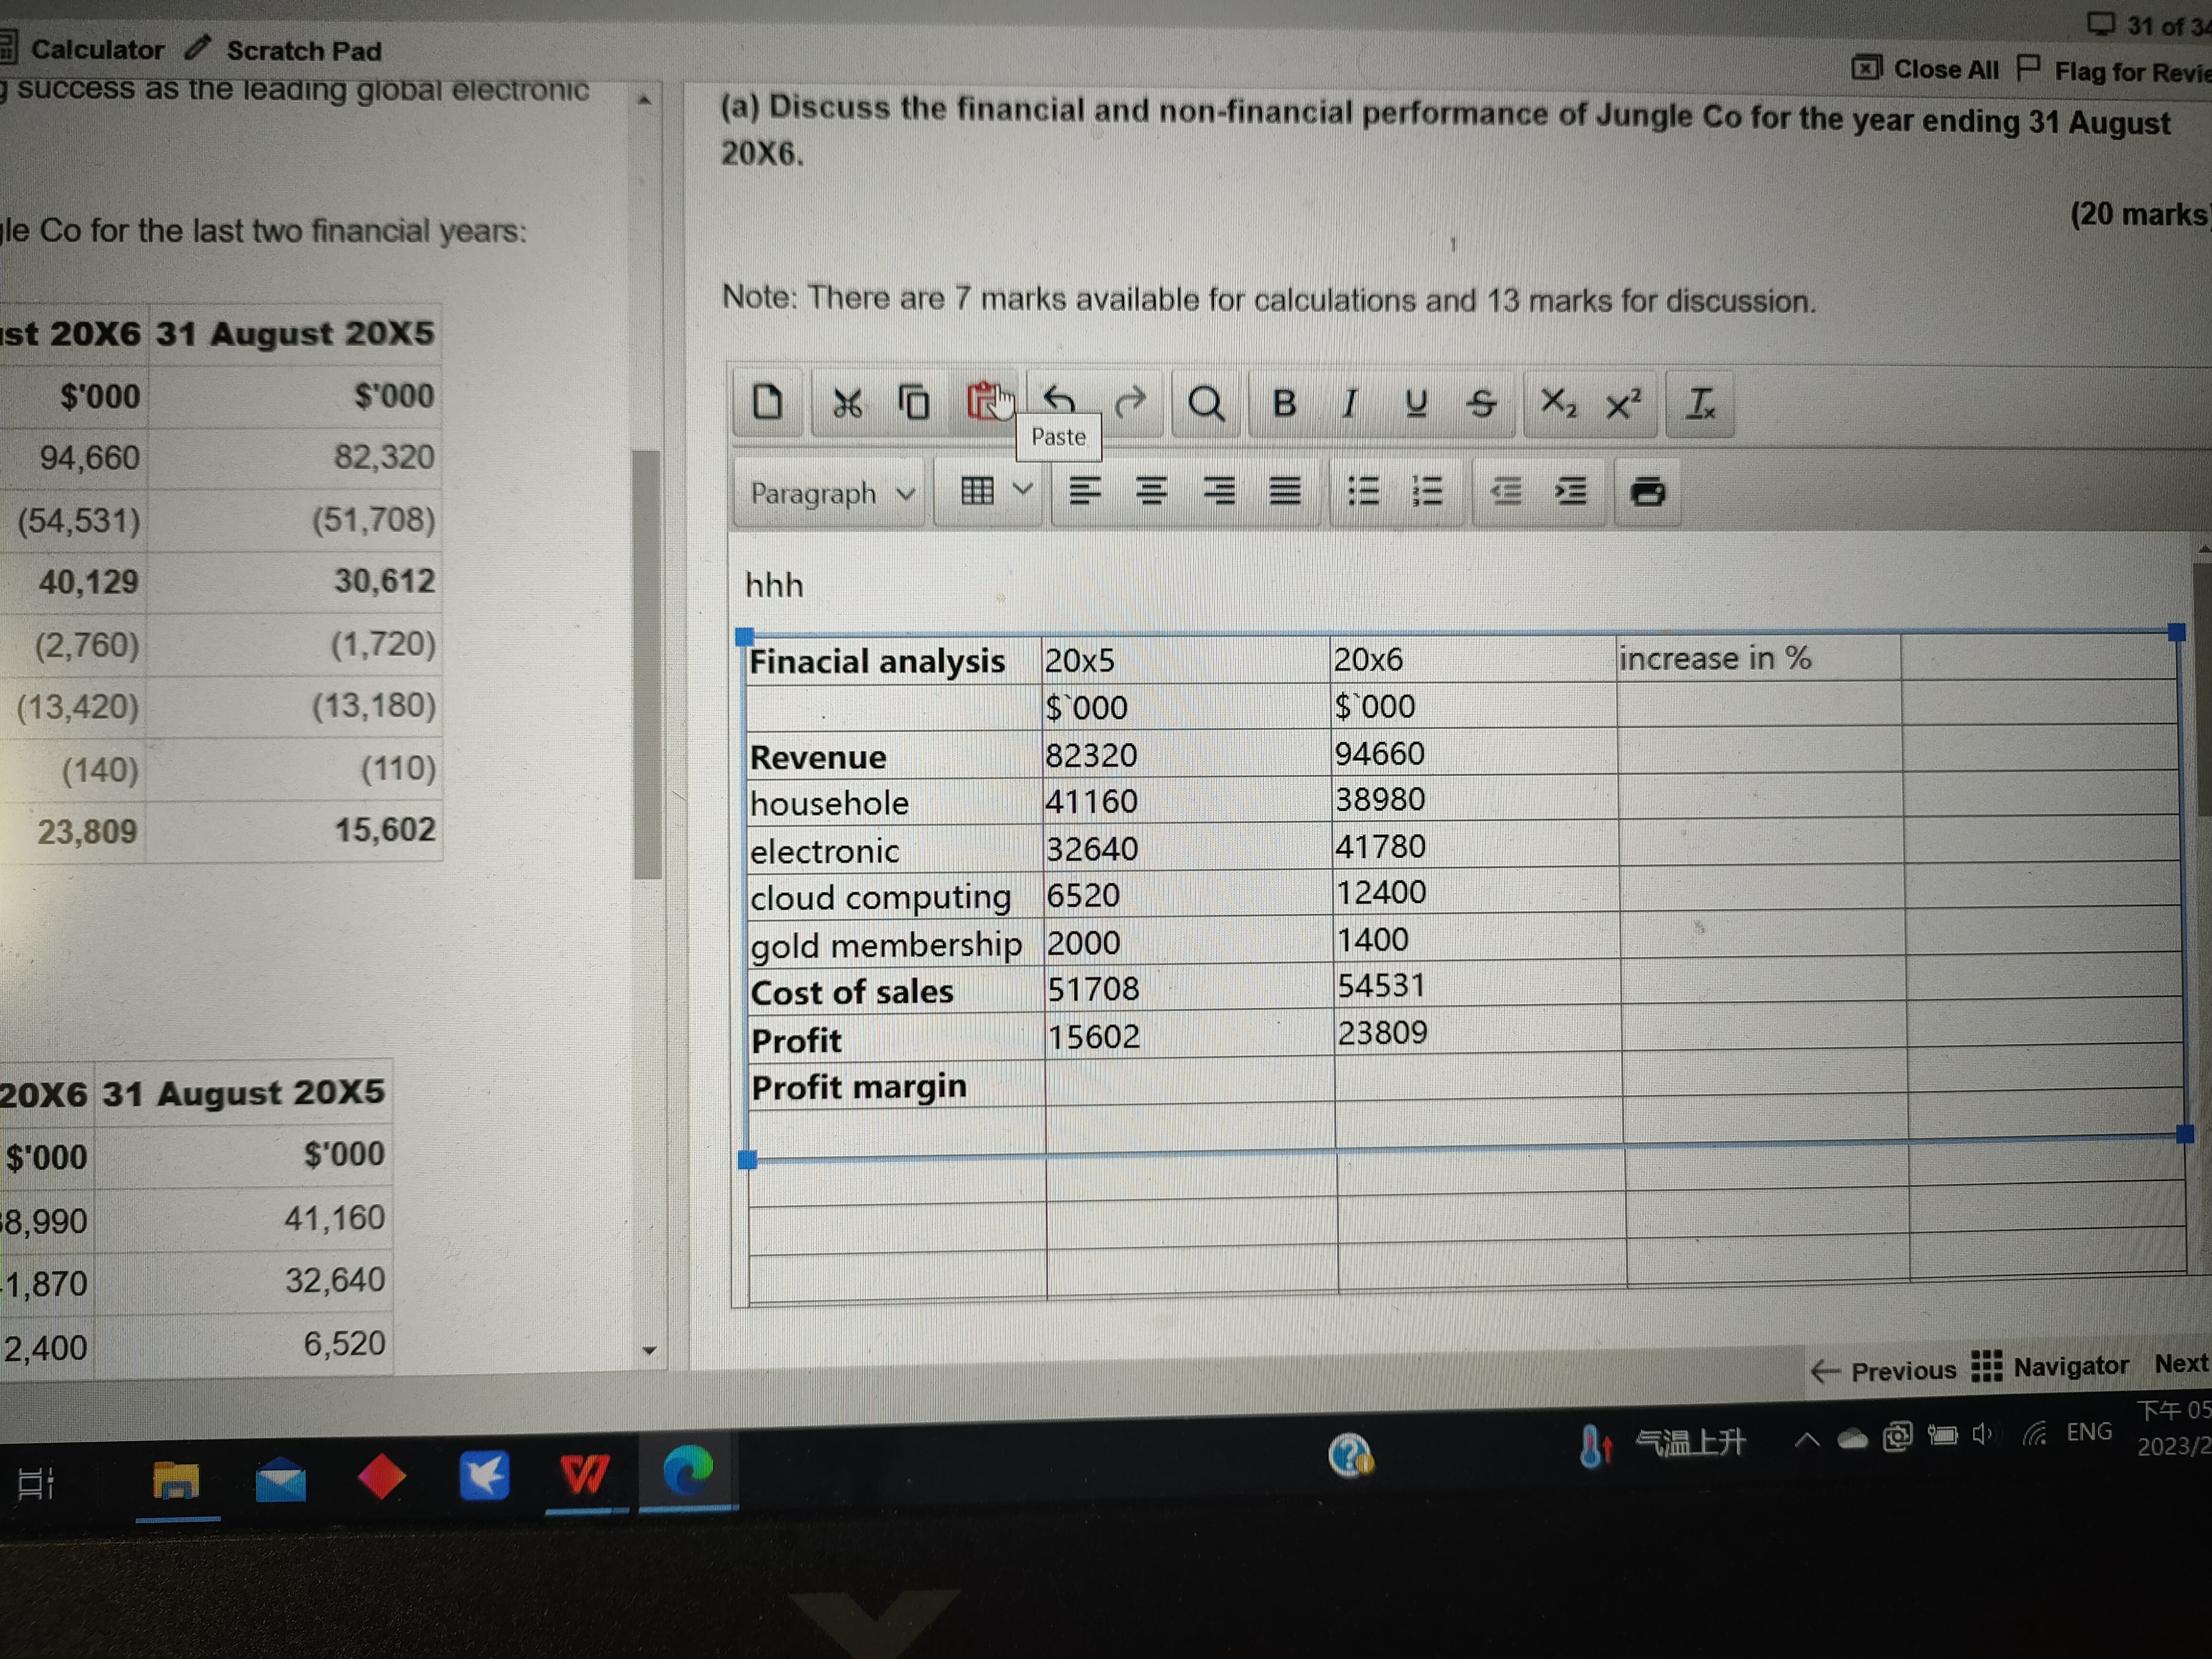Toggle Underline formatting
The image size is (2212, 1659).
click(x=1415, y=403)
